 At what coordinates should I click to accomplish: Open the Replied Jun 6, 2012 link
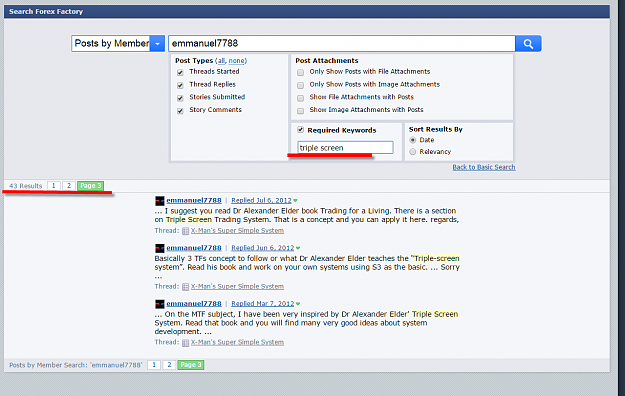tap(263, 248)
